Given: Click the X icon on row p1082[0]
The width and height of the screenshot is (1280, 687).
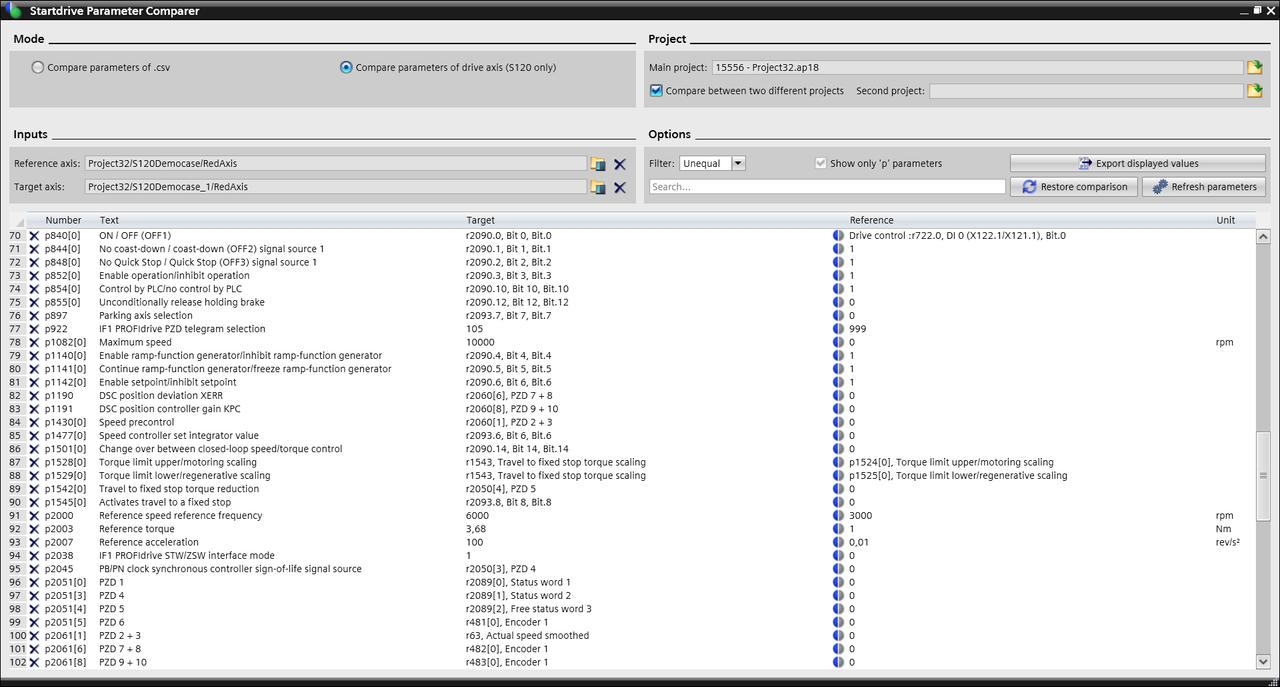Looking at the screenshot, I should 34,342.
